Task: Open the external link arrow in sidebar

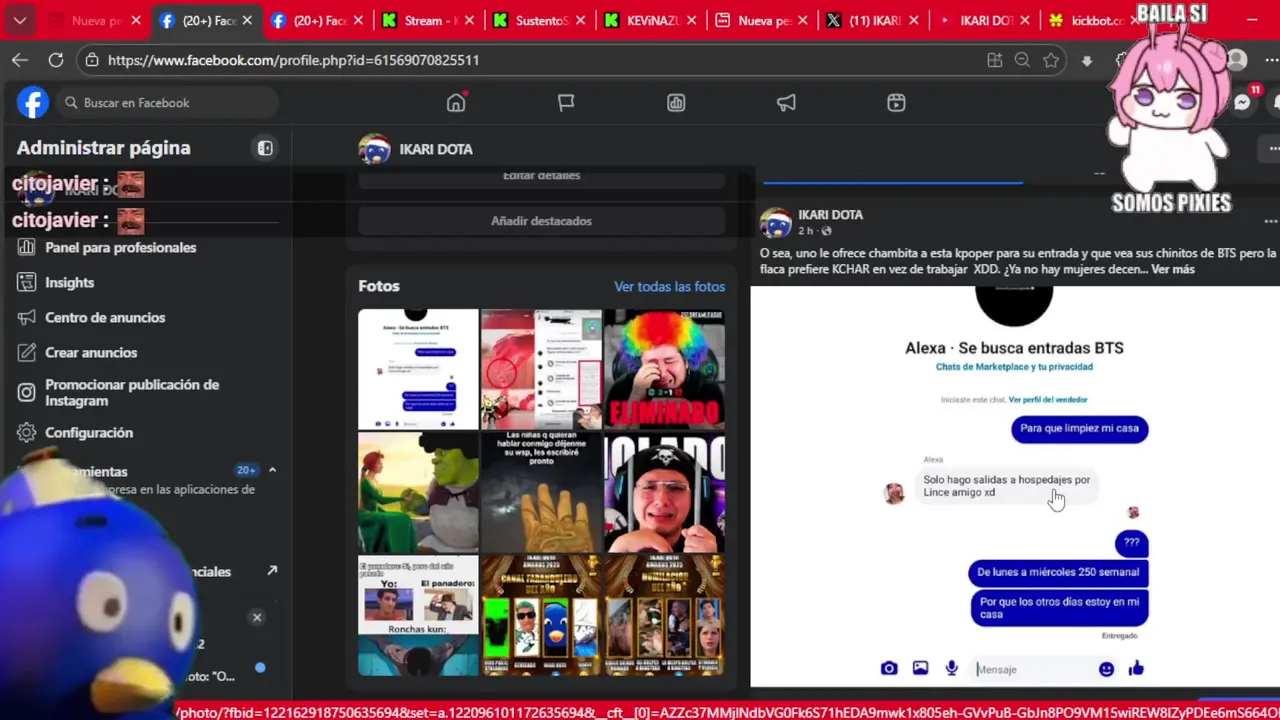Action: point(272,571)
